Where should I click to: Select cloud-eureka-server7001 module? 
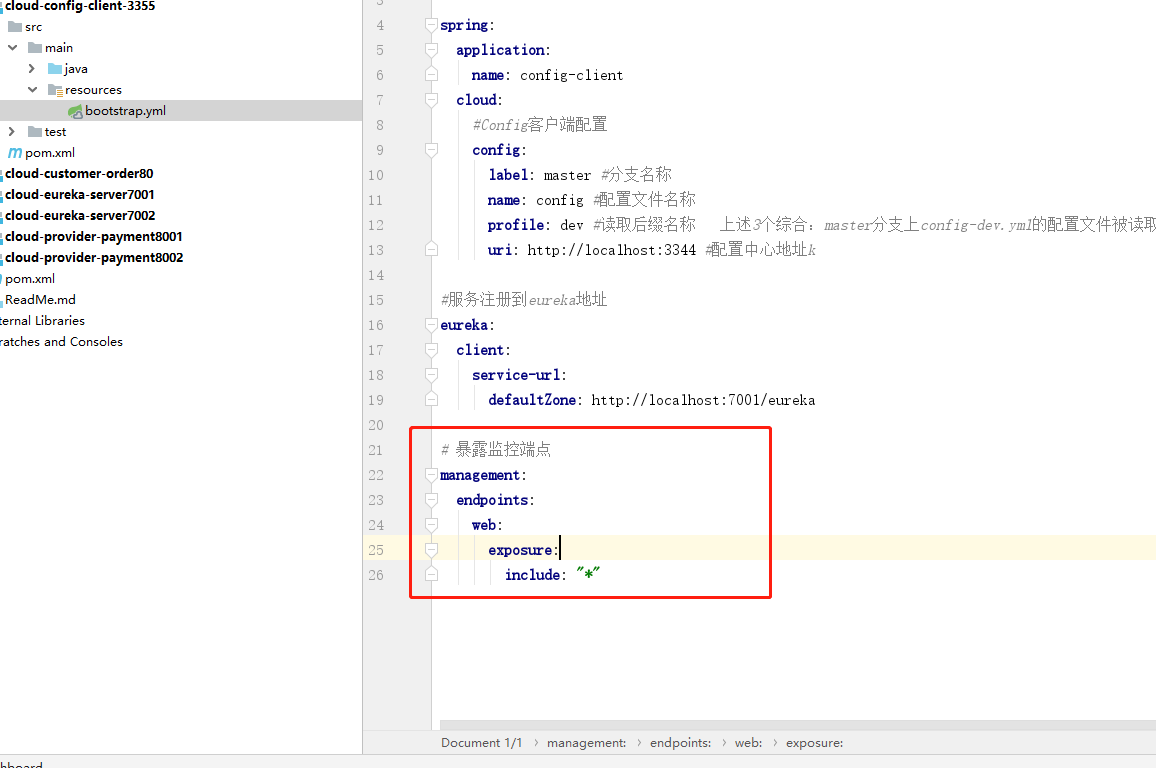point(80,195)
